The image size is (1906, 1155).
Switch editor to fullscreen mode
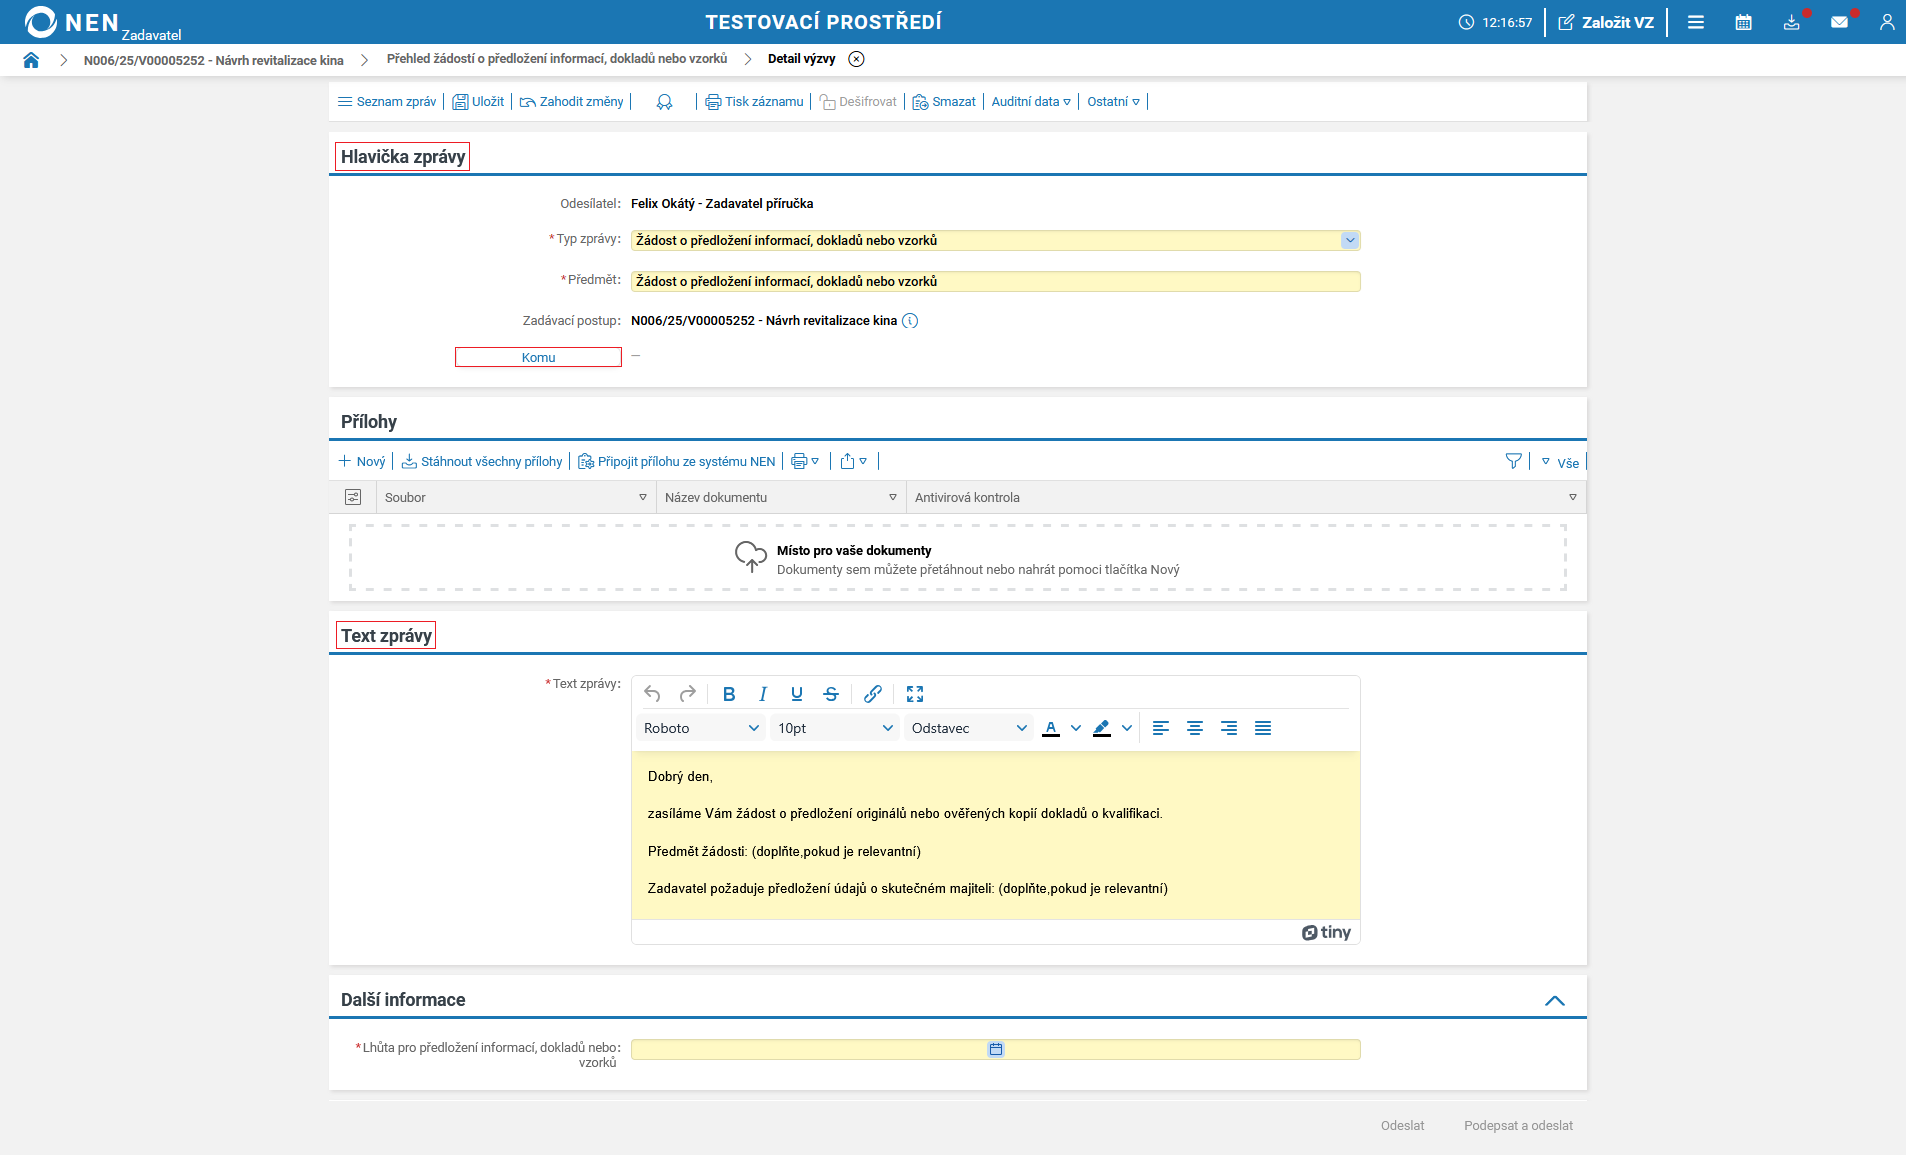coord(915,694)
